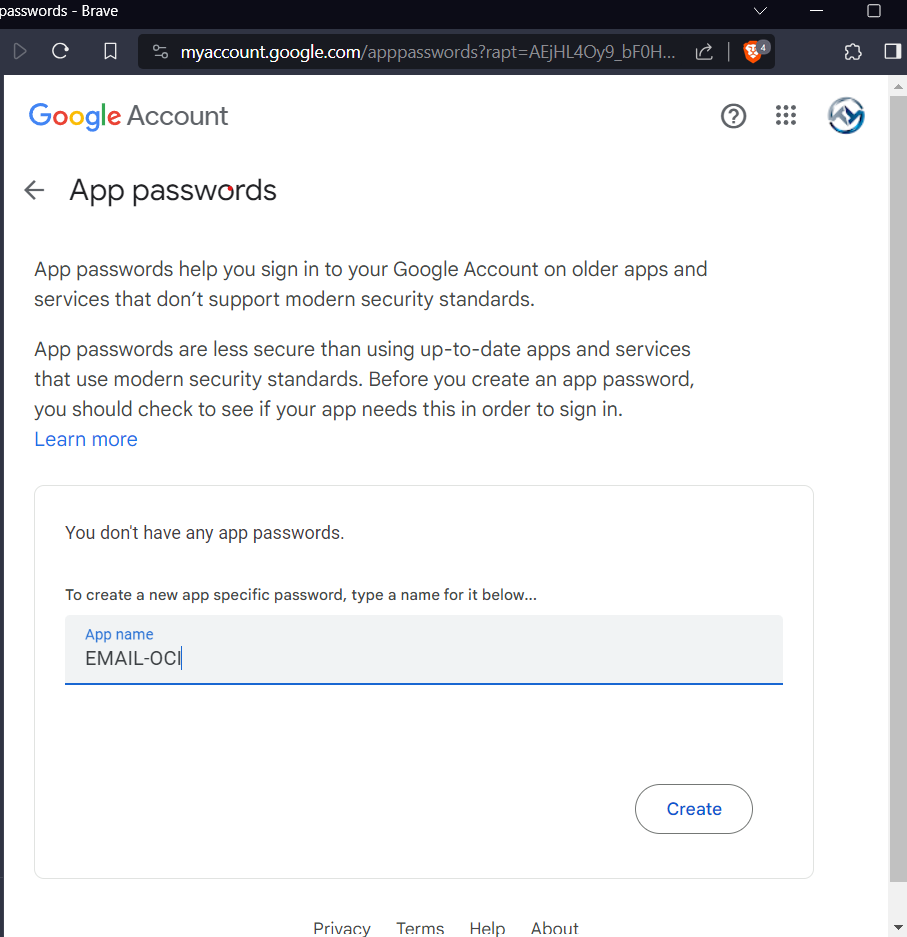
Task: Open the browser extensions puzzle icon
Action: coord(853,52)
